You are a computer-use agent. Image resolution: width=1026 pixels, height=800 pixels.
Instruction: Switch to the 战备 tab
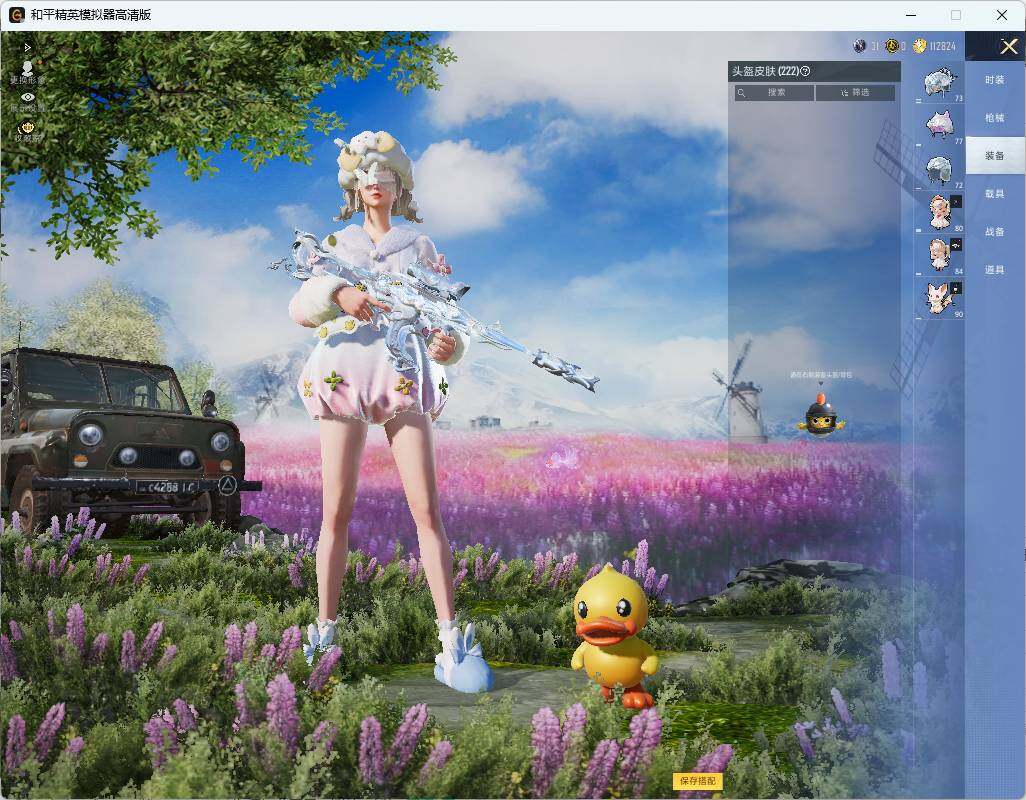tap(995, 232)
